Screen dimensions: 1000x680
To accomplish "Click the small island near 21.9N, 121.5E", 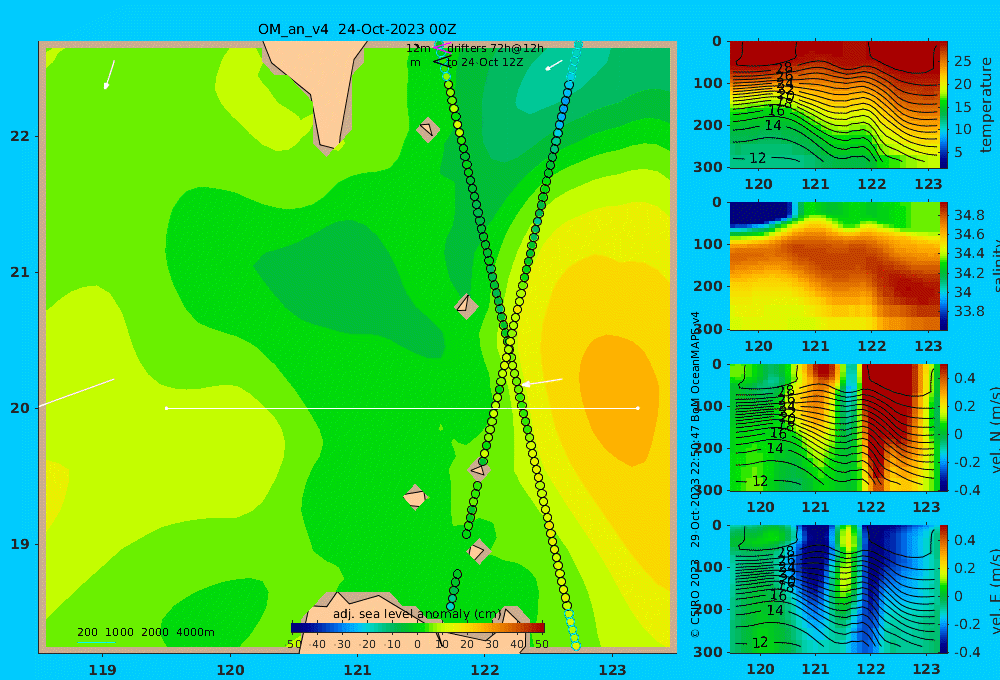I will pyautogui.click(x=428, y=129).
